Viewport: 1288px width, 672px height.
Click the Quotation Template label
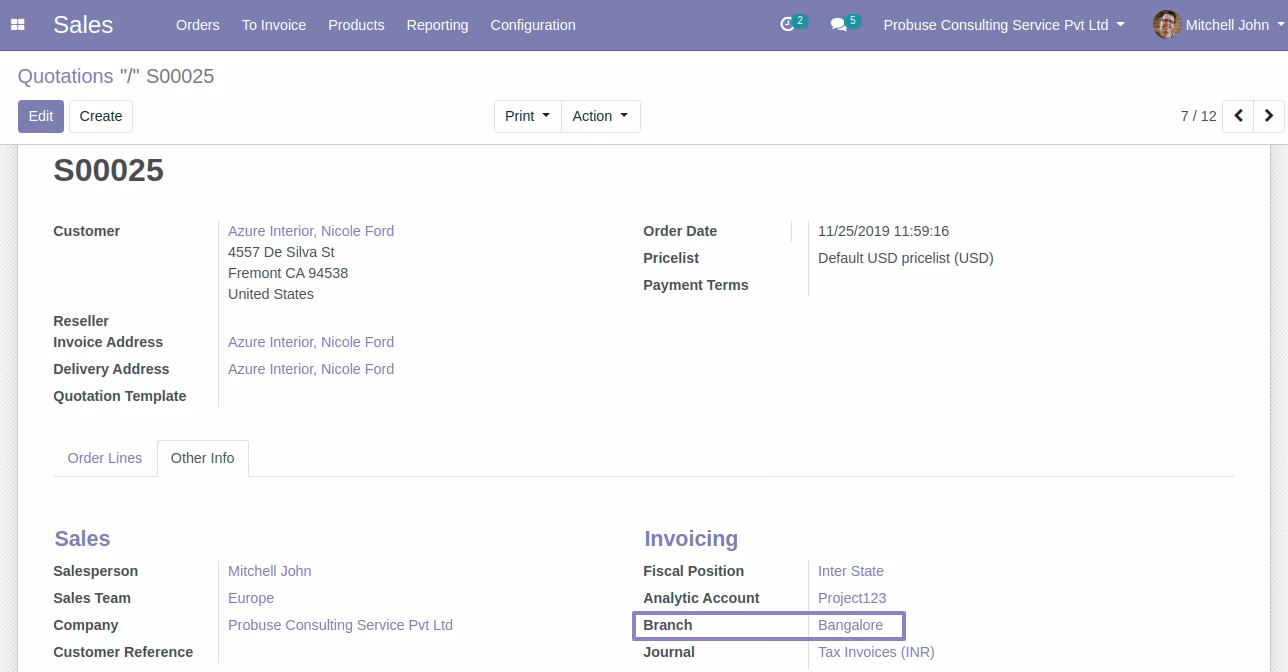point(120,396)
